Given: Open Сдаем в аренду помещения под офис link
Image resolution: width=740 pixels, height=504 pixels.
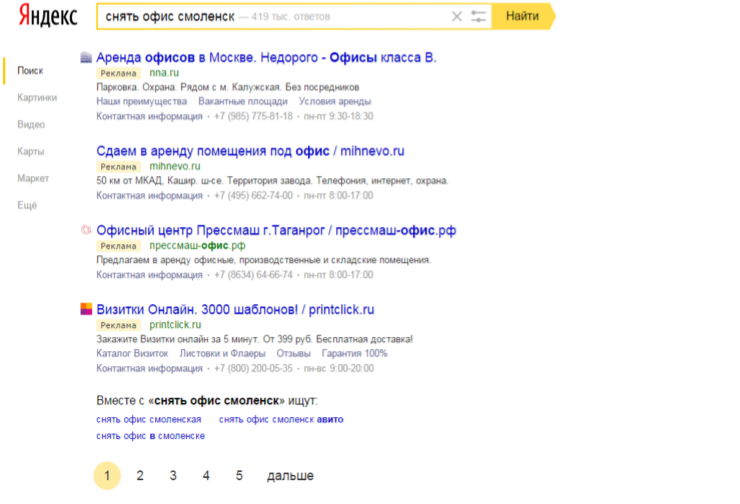Looking at the screenshot, I should 250,151.
